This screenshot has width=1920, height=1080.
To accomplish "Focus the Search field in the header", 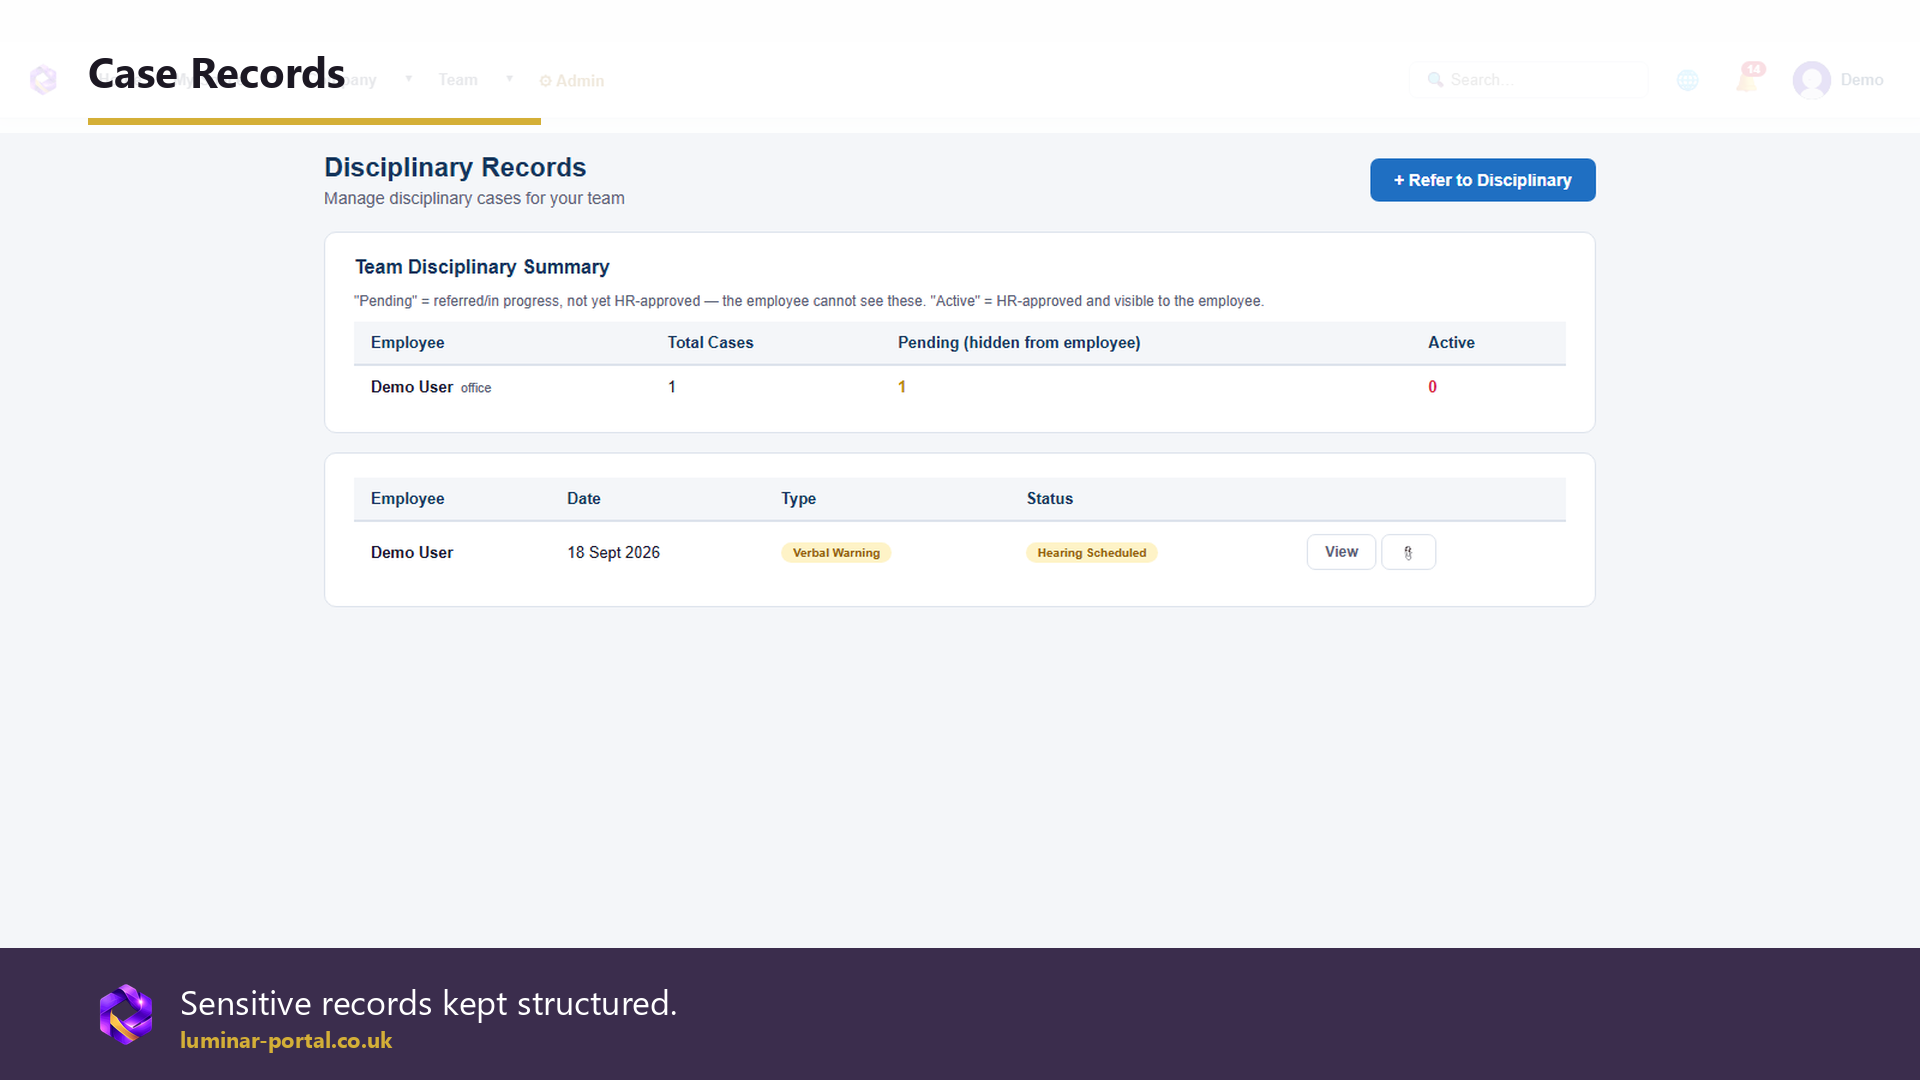I will (1528, 80).
